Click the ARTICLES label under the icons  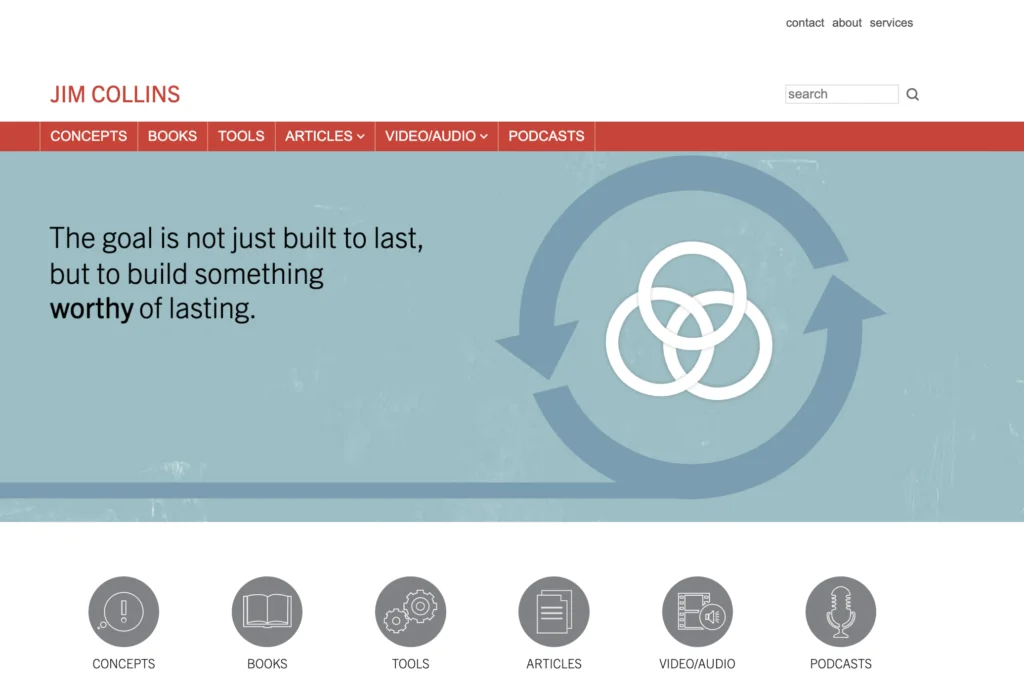point(554,664)
